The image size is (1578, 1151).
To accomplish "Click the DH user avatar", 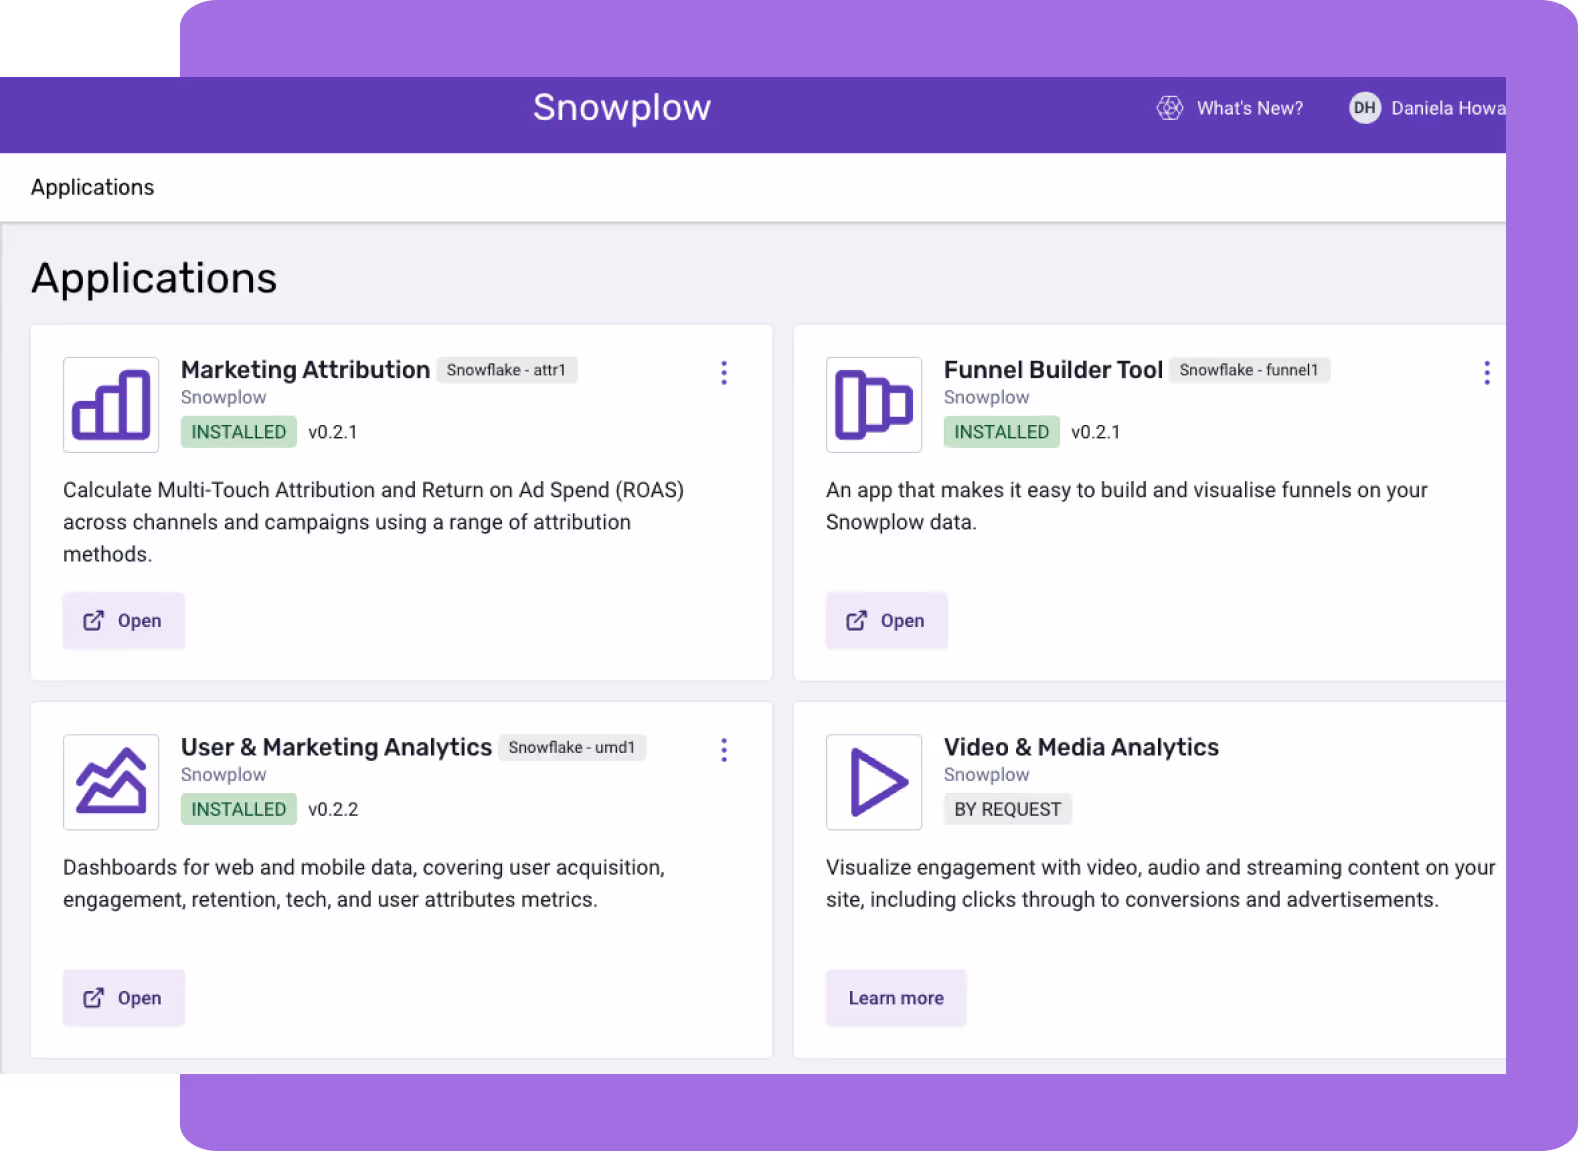I will tap(1365, 108).
